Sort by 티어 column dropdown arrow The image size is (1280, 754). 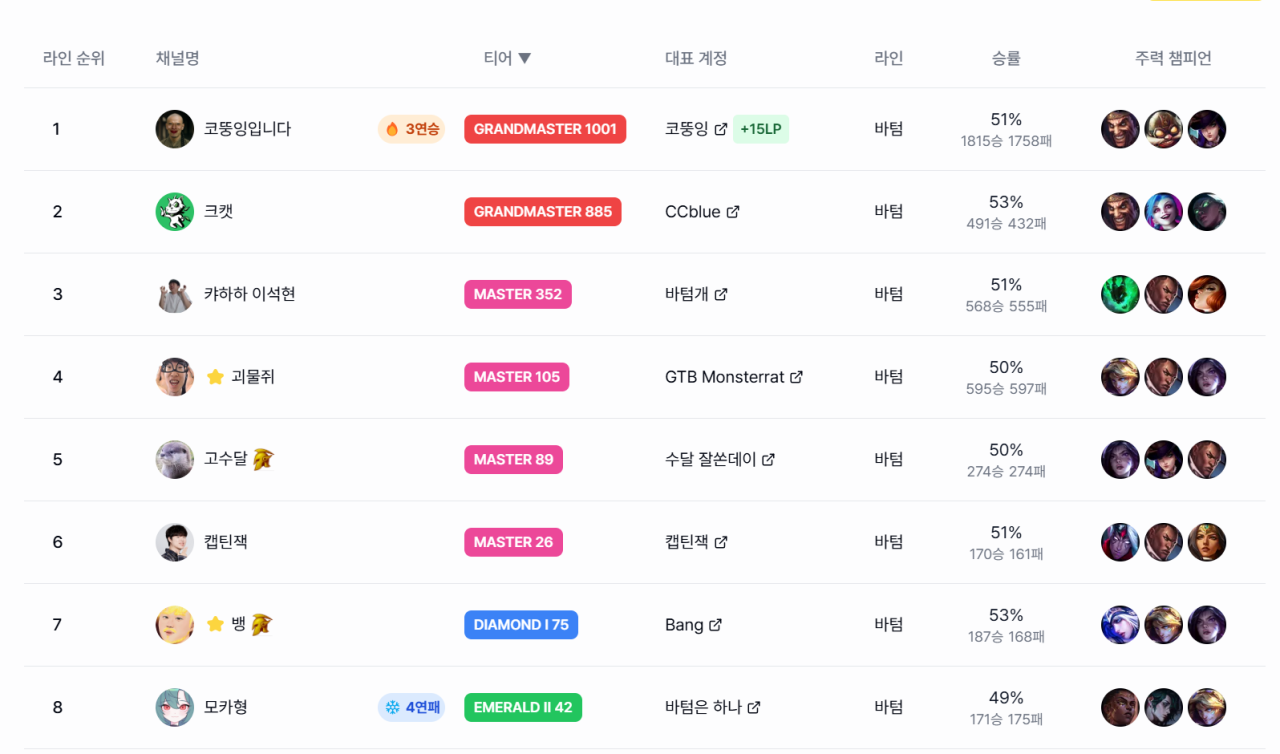(x=525, y=58)
